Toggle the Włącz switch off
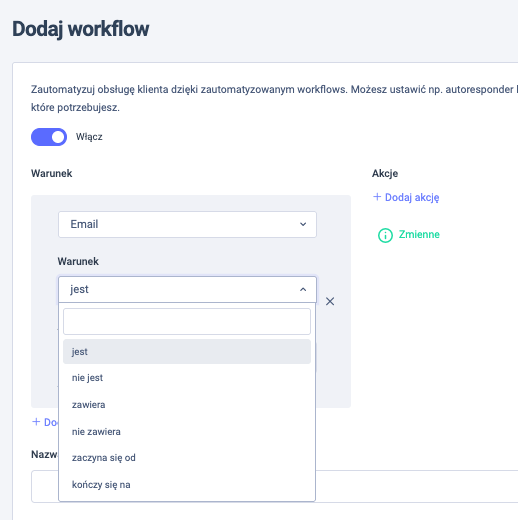The width and height of the screenshot is (518, 520). coord(49,137)
